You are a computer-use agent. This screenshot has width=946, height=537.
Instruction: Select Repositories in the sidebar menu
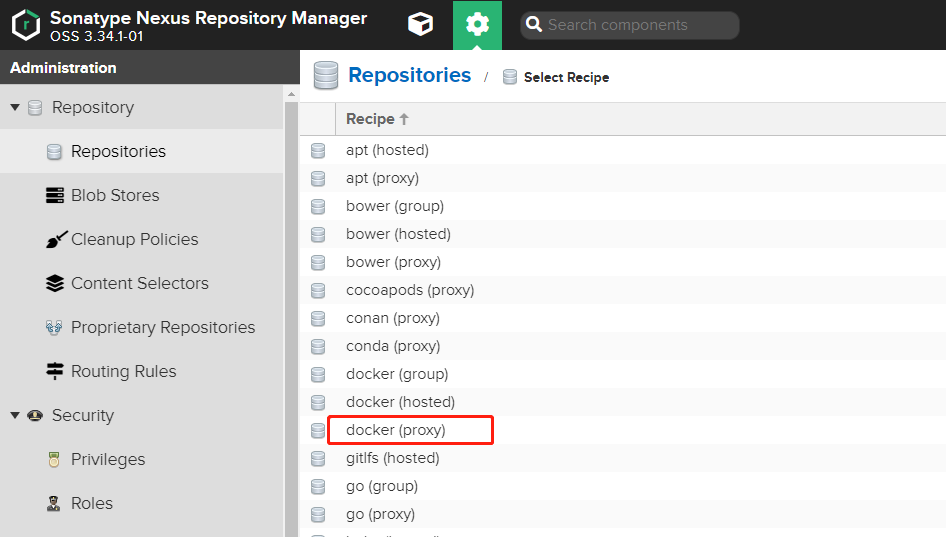pyautogui.click(x=118, y=152)
